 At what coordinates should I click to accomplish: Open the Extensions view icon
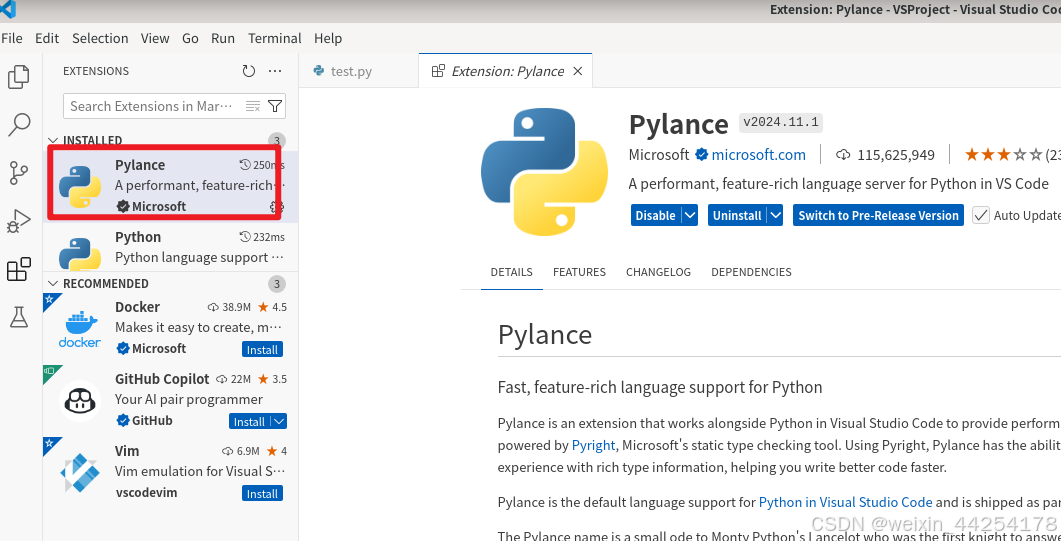[19, 269]
